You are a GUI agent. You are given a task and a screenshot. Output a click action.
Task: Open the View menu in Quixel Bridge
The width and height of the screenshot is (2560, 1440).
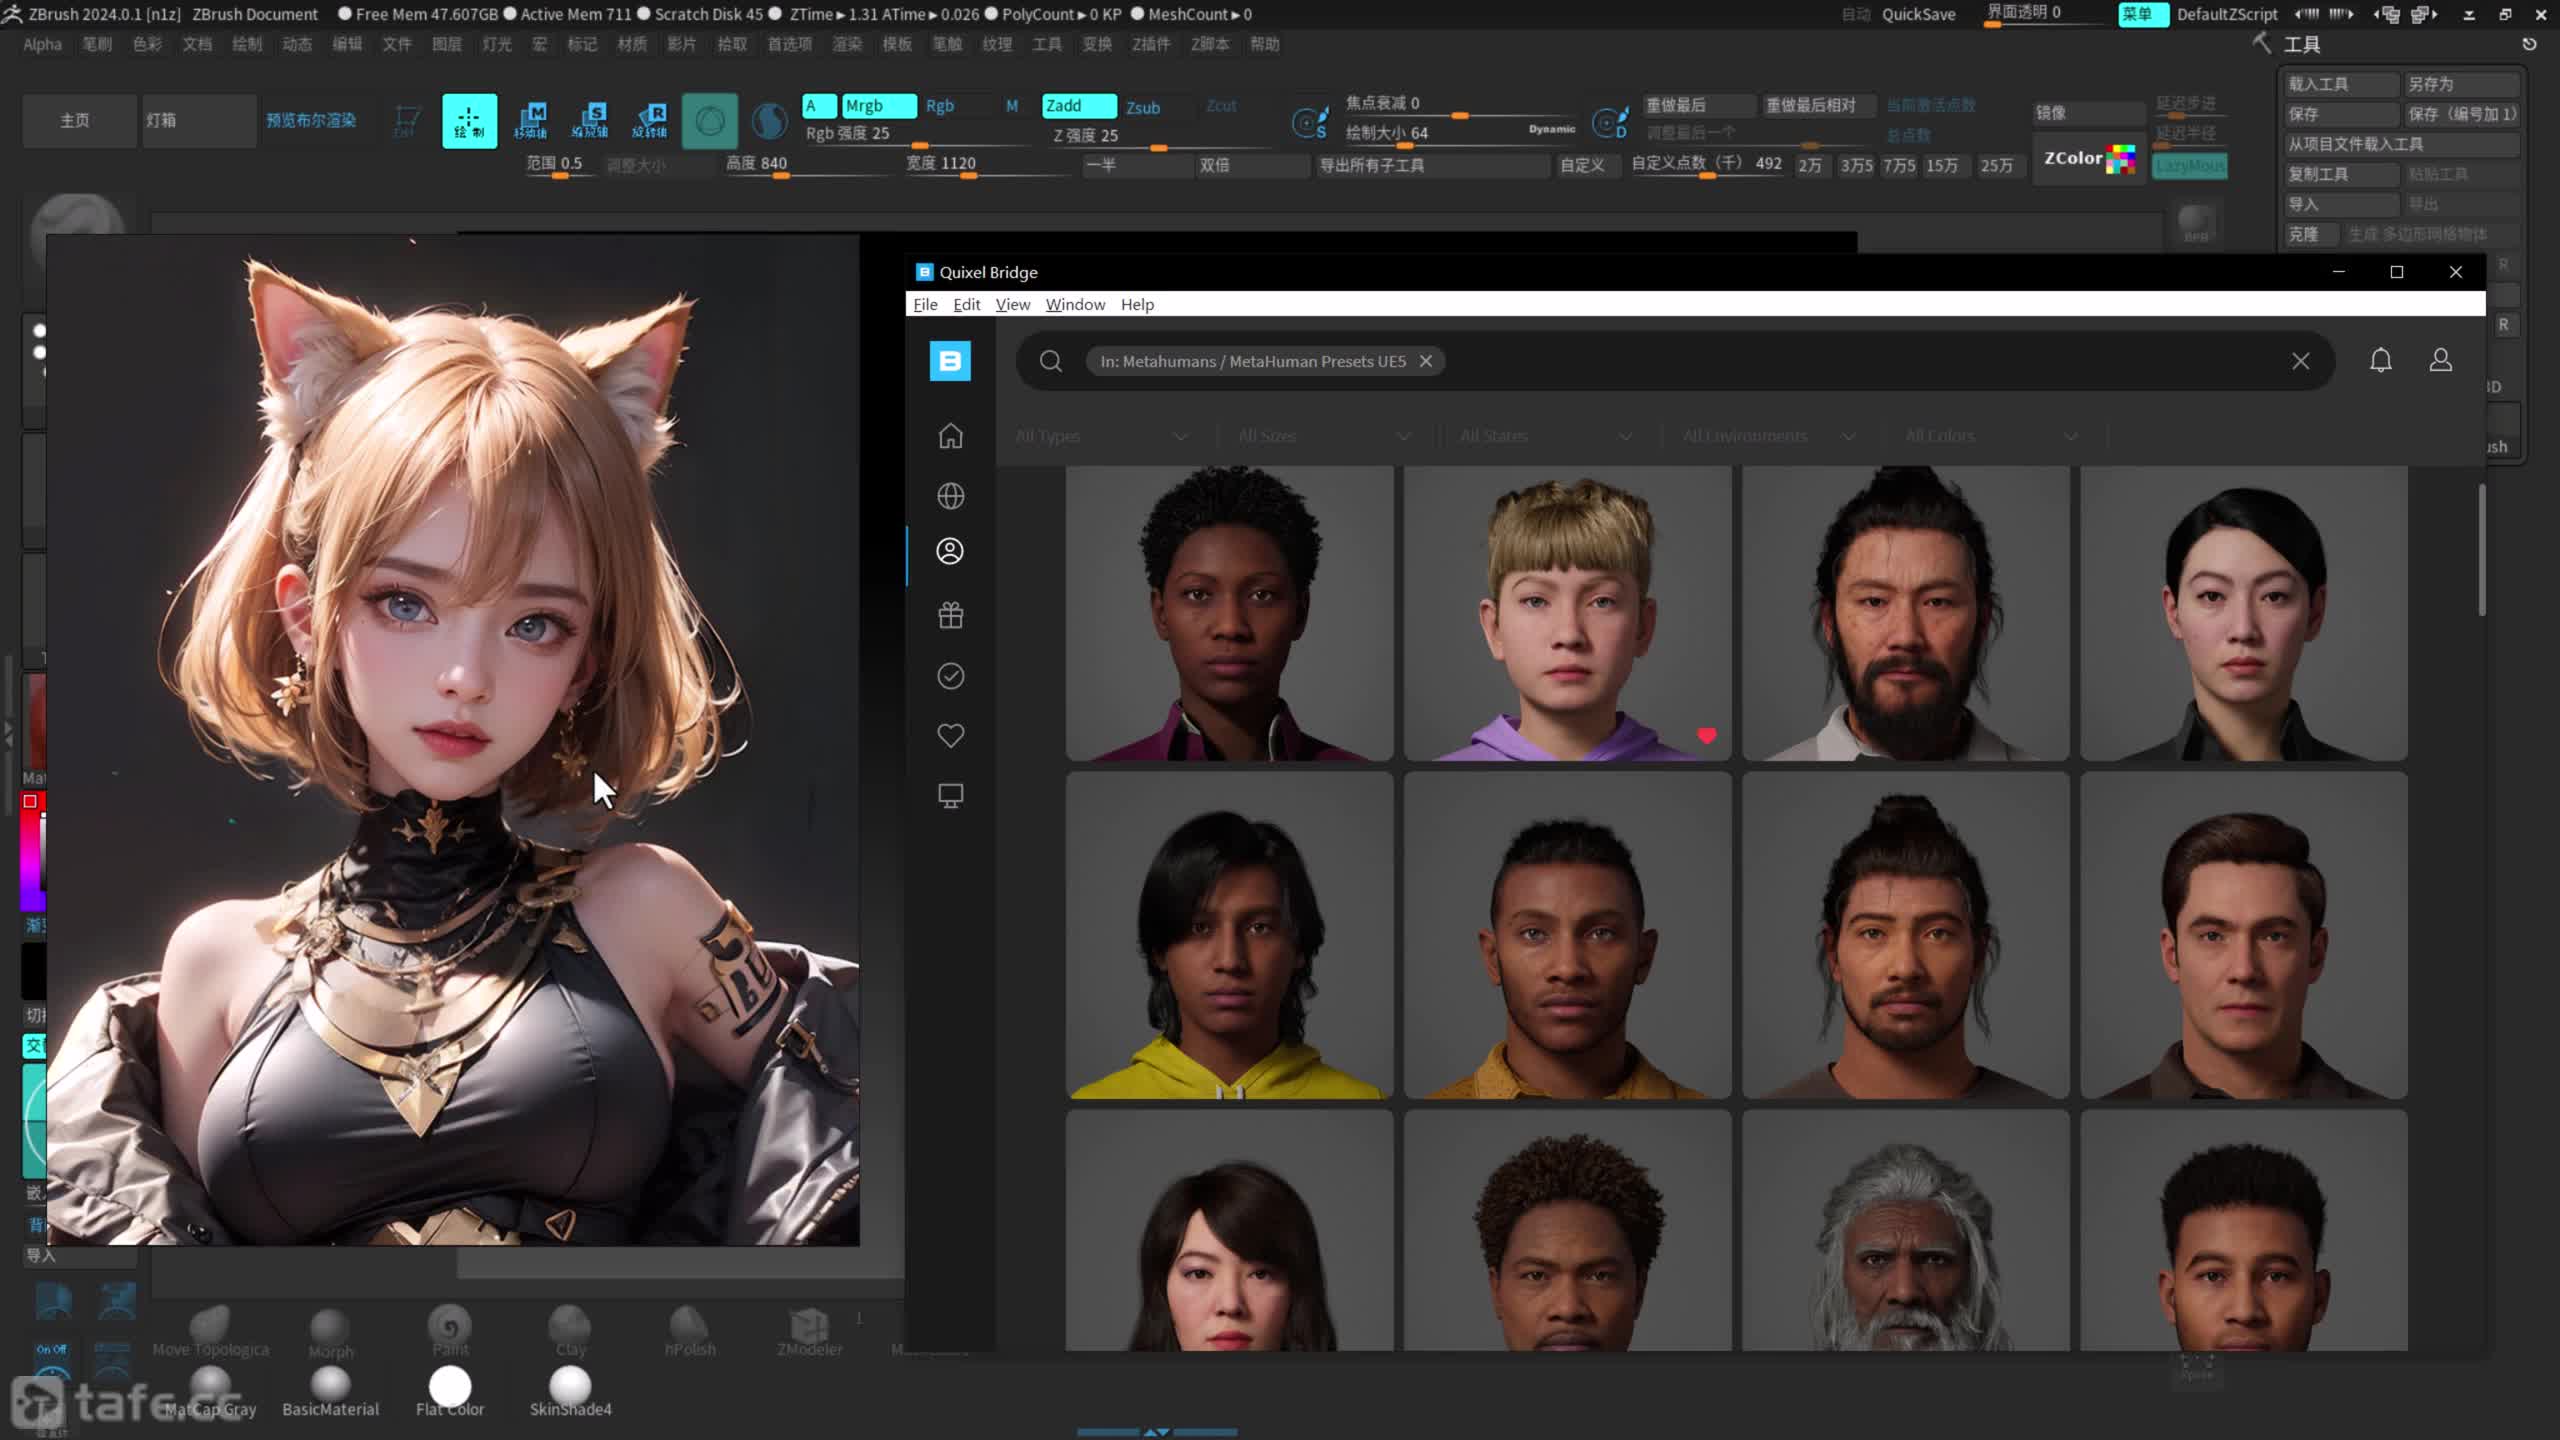pos(1012,304)
